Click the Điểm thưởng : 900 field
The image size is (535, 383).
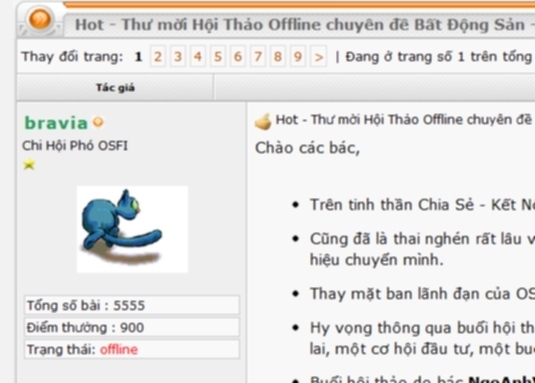132,327
